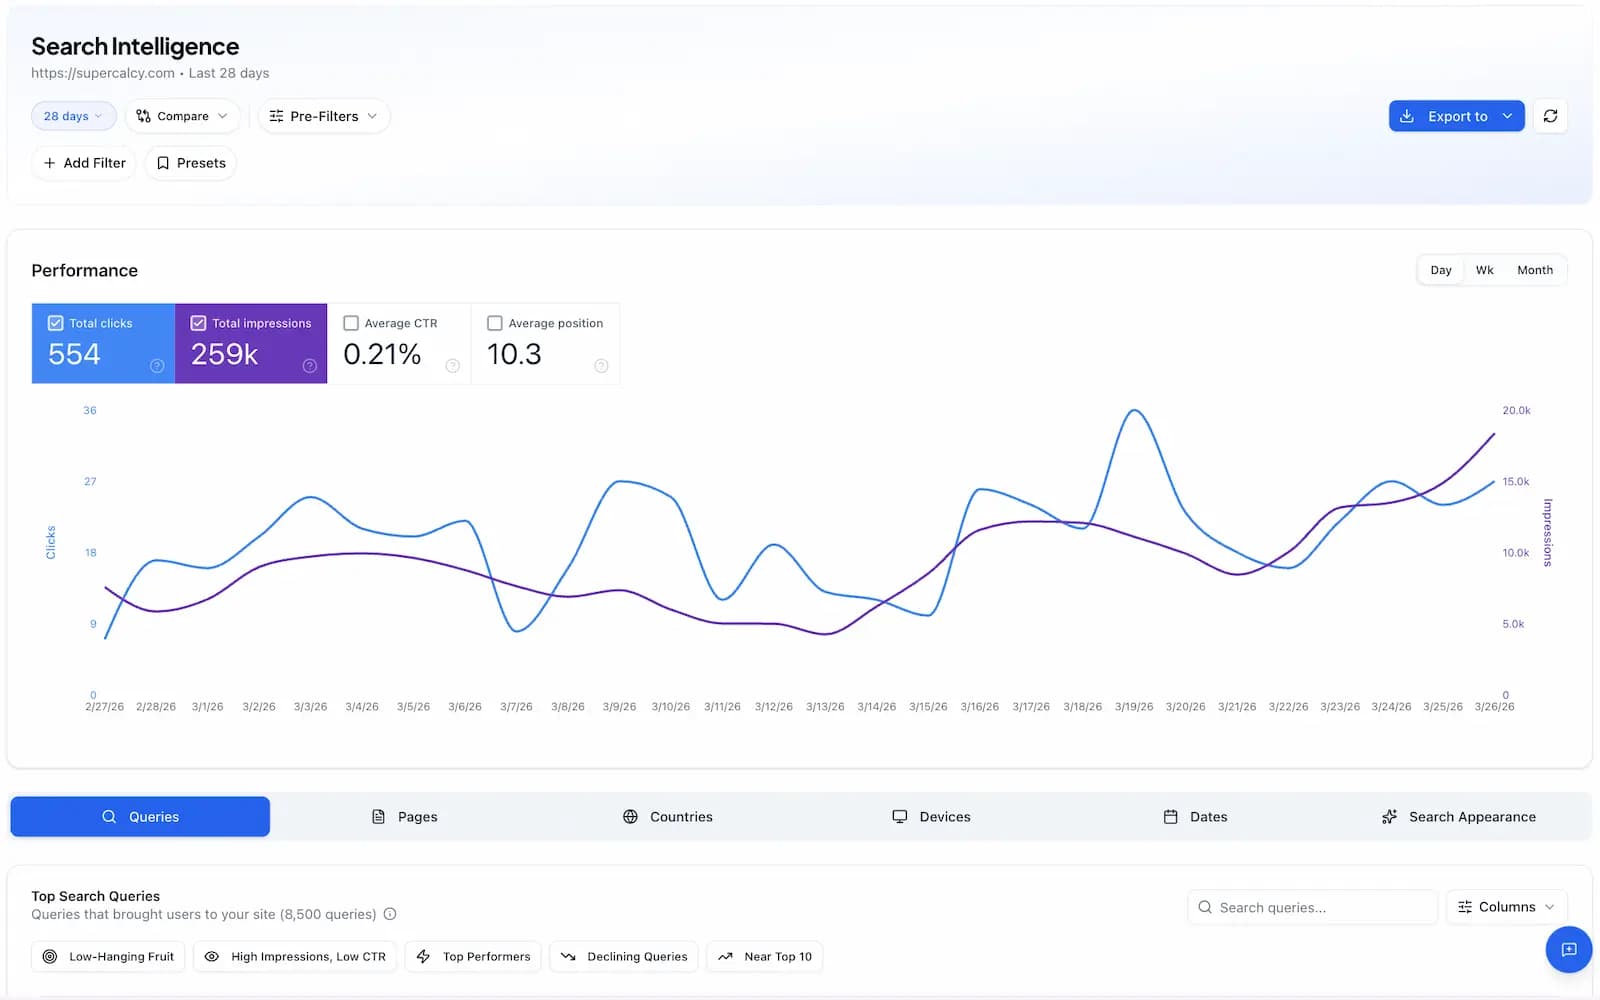Image resolution: width=1600 pixels, height=1000 pixels.
Task: Click the lightning icon in Top Performers
Action: (423, 957)
